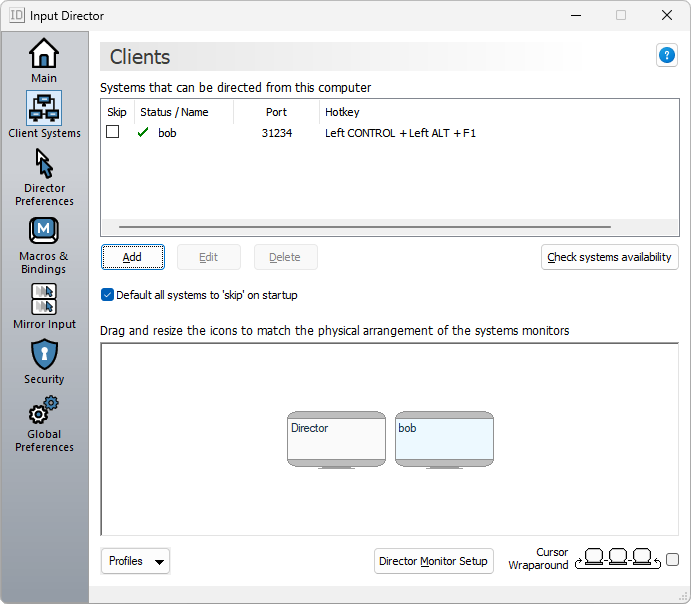Expand the Profiles dropdown
691x604 pixels.
click(x=135, y=561)
